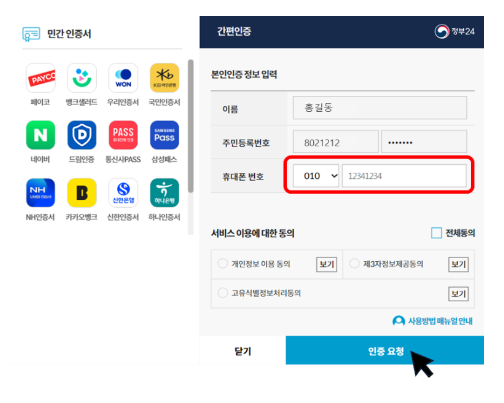Click the NH인증서 label text
This screenshot has height=403, width=504.
pos(40,217)
